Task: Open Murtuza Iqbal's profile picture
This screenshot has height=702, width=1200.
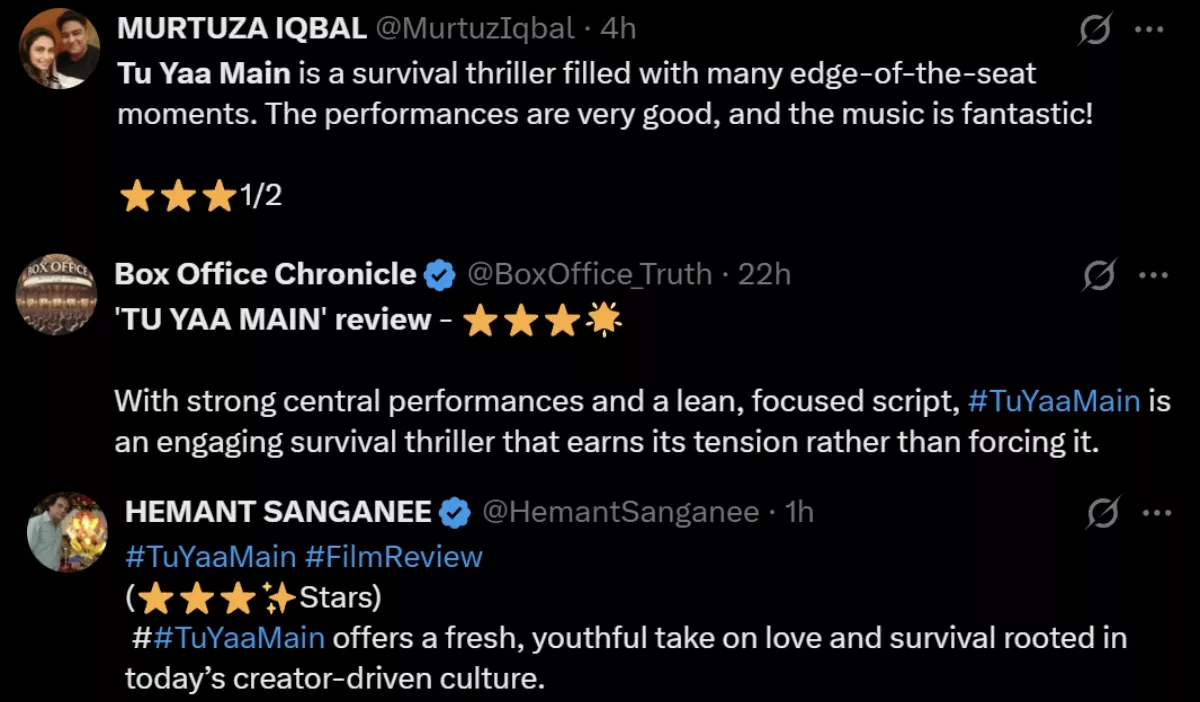Action: click(60, 48)
